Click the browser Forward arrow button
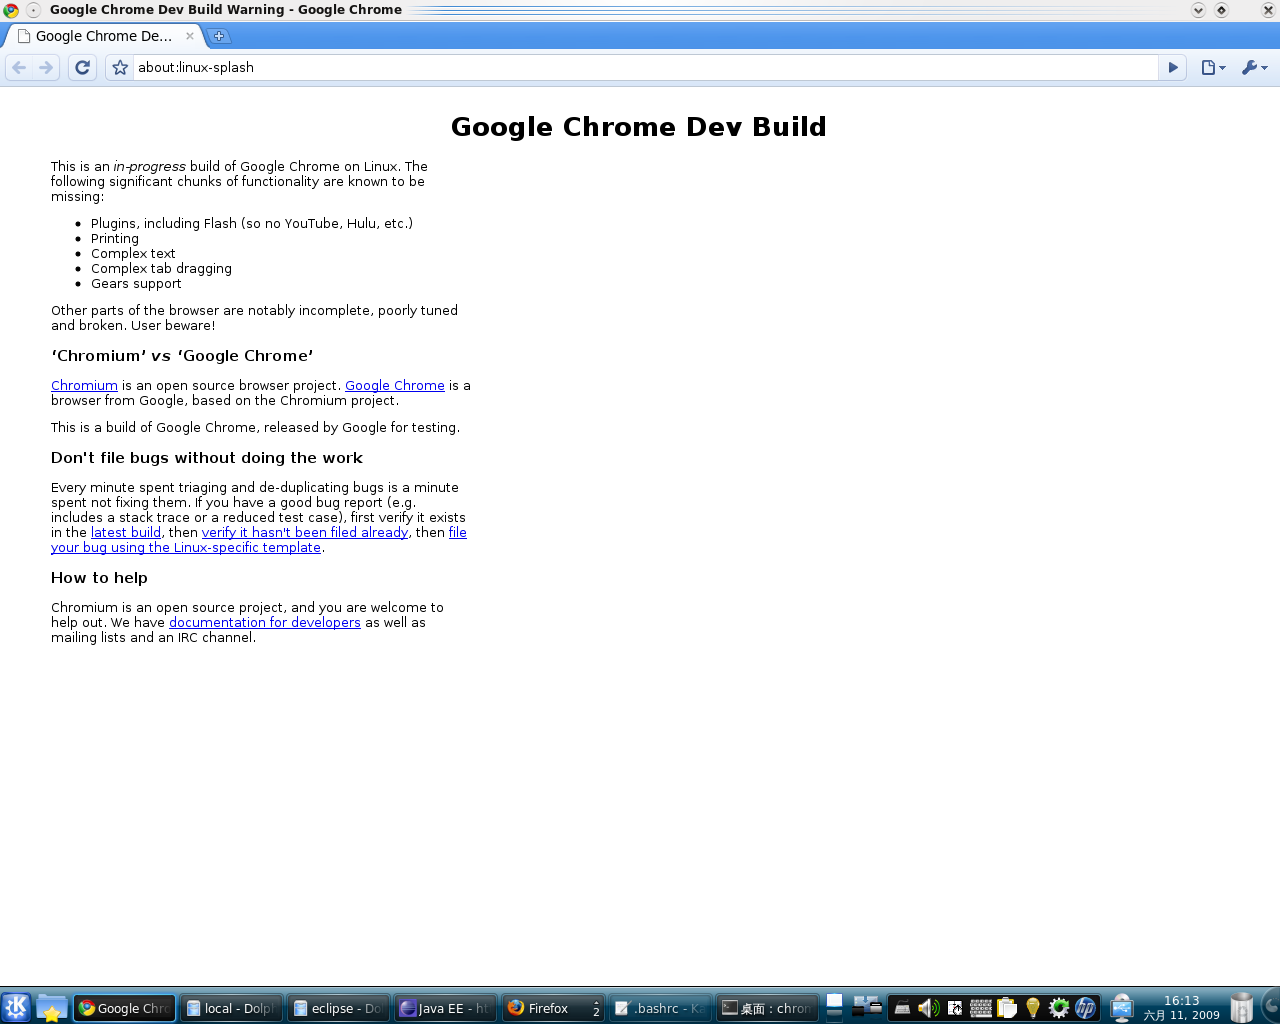The image size is (1280, 1024). [46, 68]
